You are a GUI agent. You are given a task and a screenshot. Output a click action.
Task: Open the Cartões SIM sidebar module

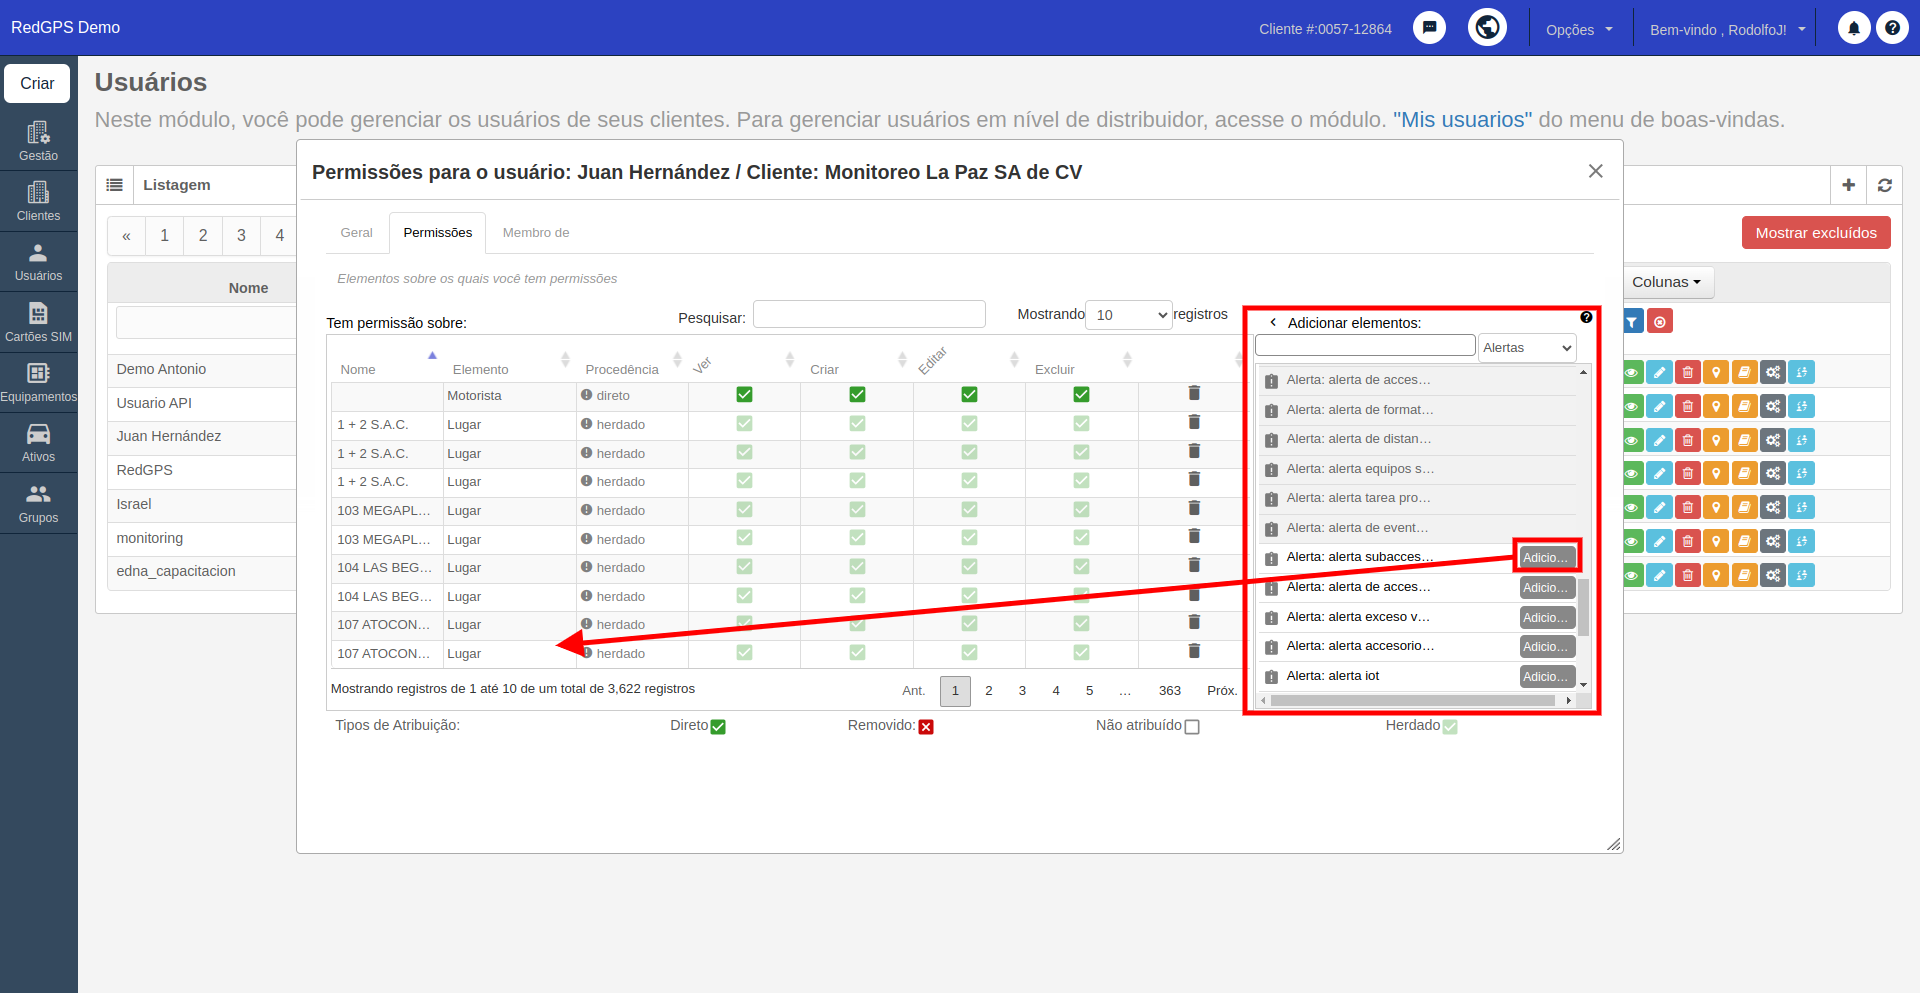[38, 322]
